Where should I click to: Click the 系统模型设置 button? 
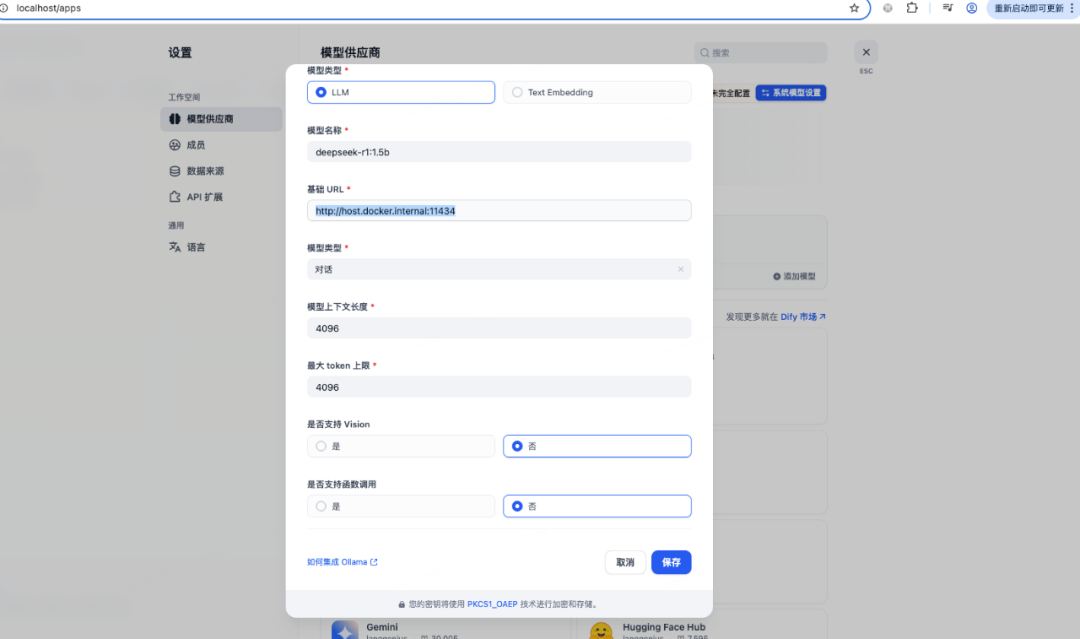coord(791,93)
